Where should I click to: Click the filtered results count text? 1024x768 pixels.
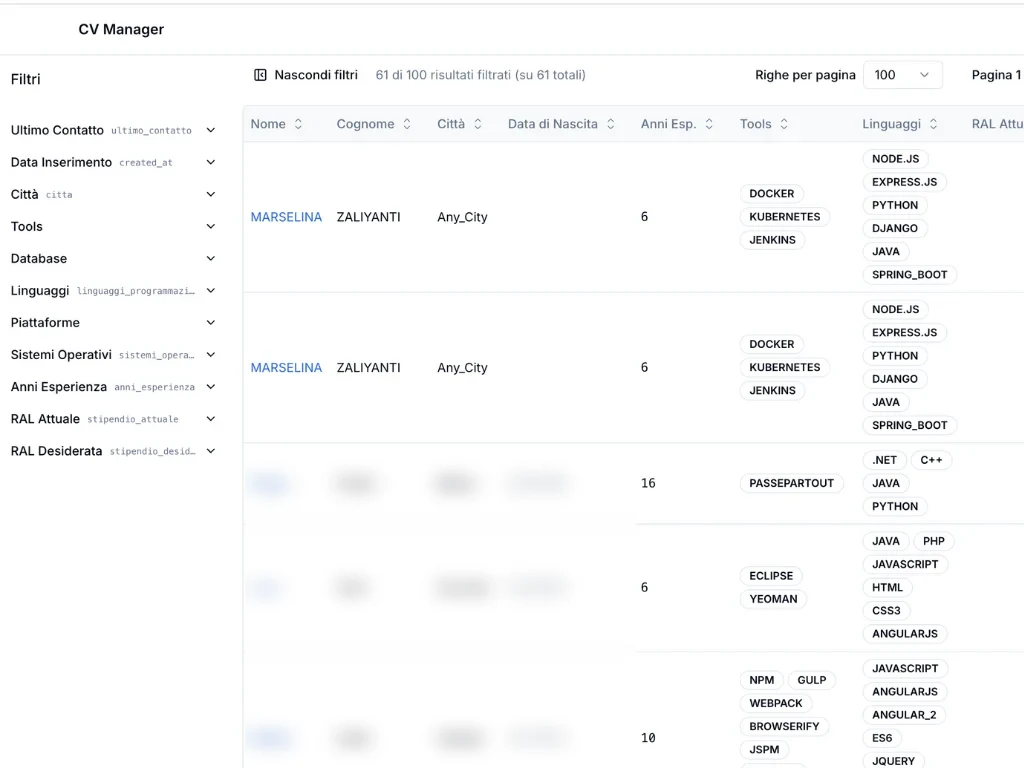pos(481,75)
